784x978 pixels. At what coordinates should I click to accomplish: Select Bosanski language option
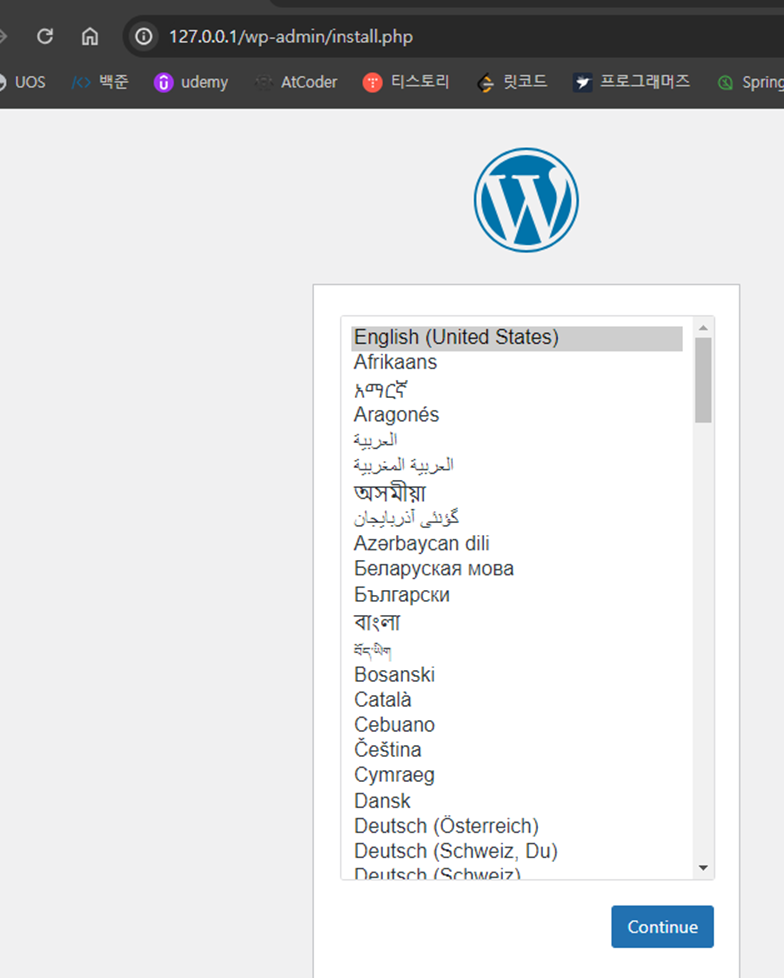516,675
